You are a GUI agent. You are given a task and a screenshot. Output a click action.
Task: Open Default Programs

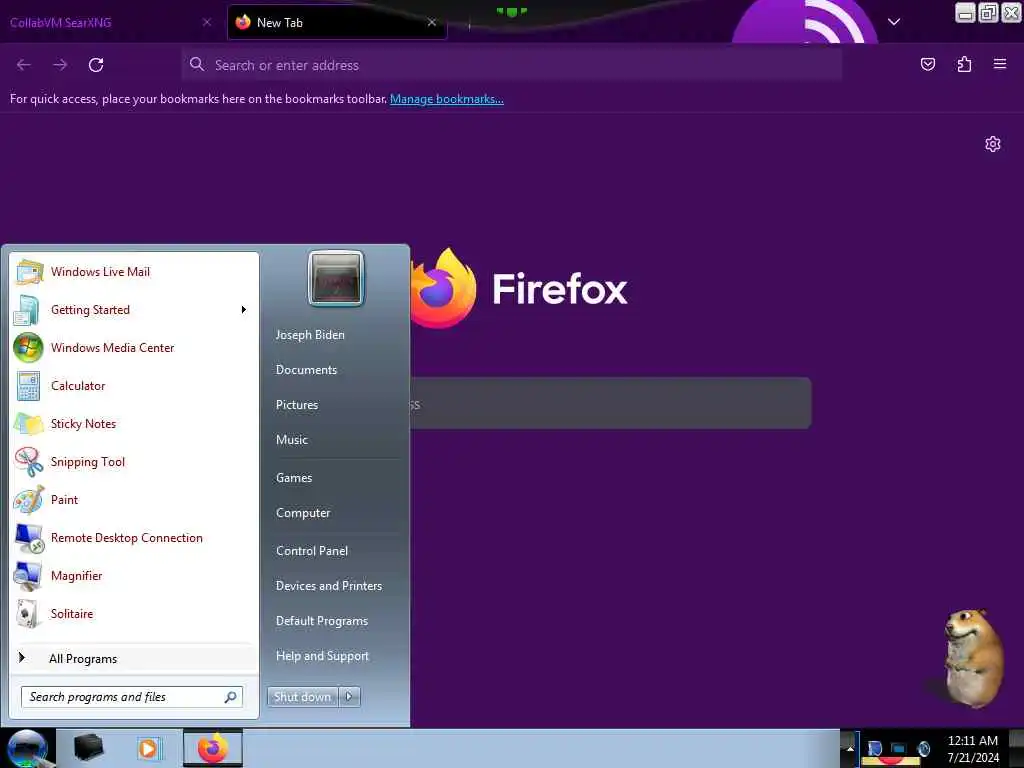[x=321, y=621]
